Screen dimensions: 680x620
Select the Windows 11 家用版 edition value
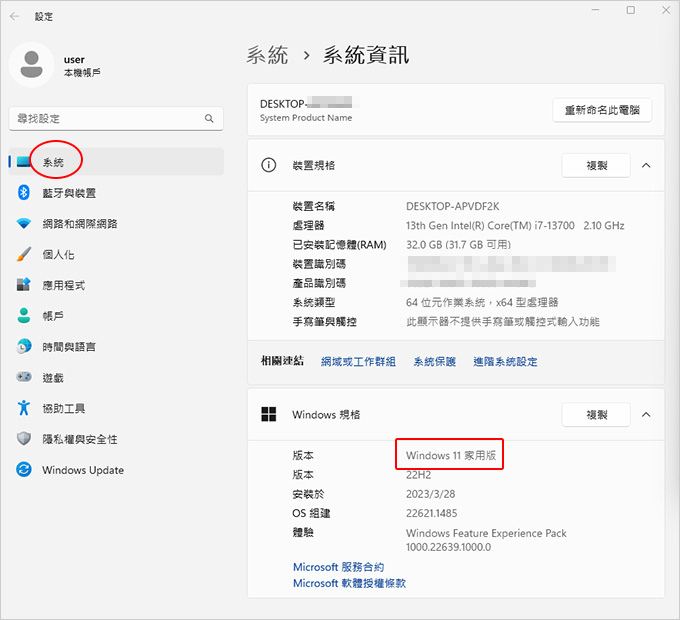tap(451, 455)
